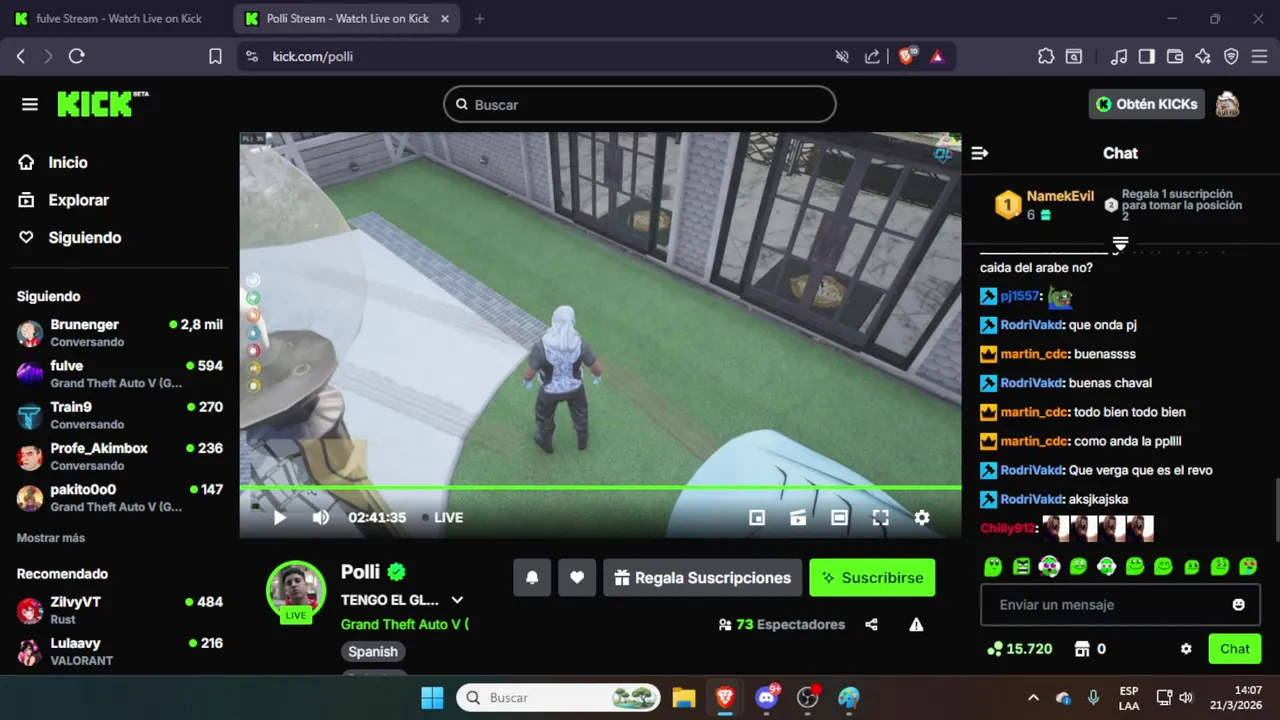Click Polli's channel avatar thumbnail

tap(296, 589)
